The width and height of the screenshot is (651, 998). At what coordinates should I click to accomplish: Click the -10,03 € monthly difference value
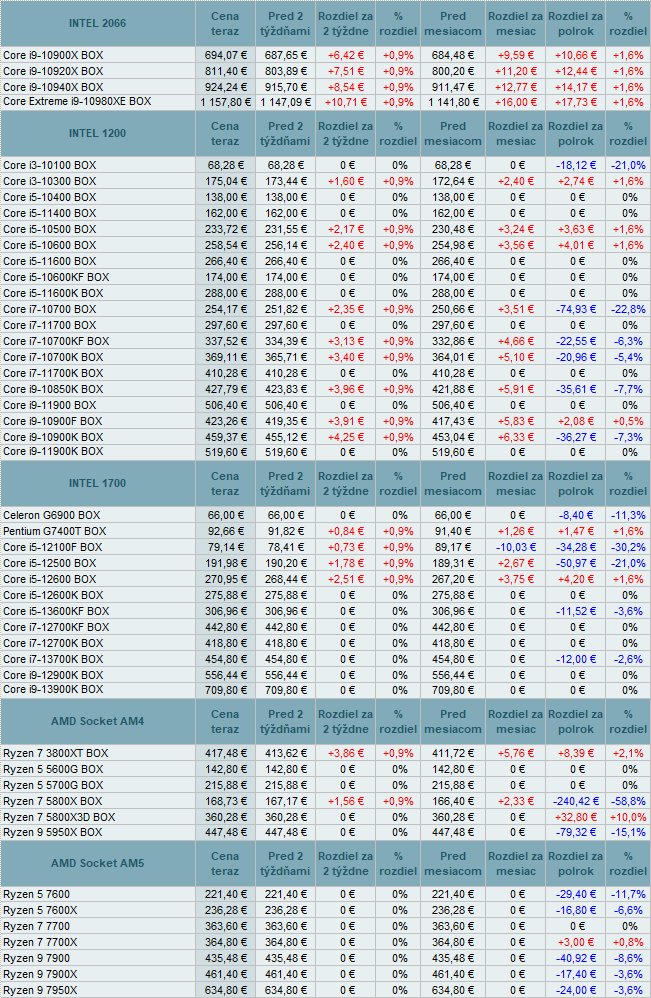tap(515, 547)
